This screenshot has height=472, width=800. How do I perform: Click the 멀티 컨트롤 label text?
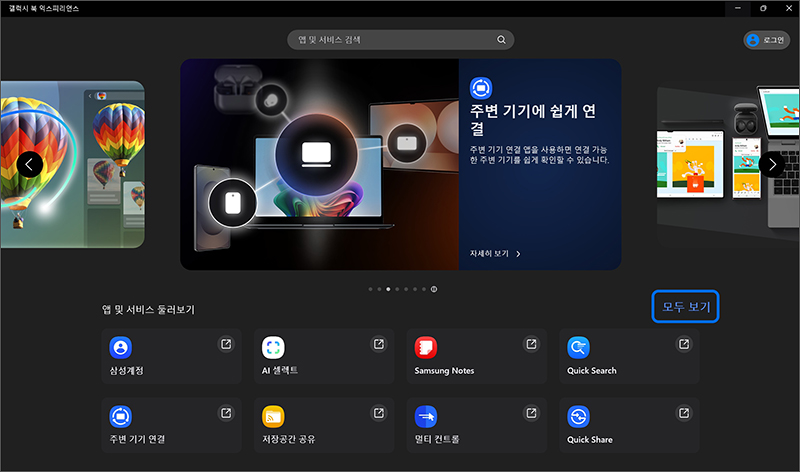pyautogui.click(x=437, y=439)
